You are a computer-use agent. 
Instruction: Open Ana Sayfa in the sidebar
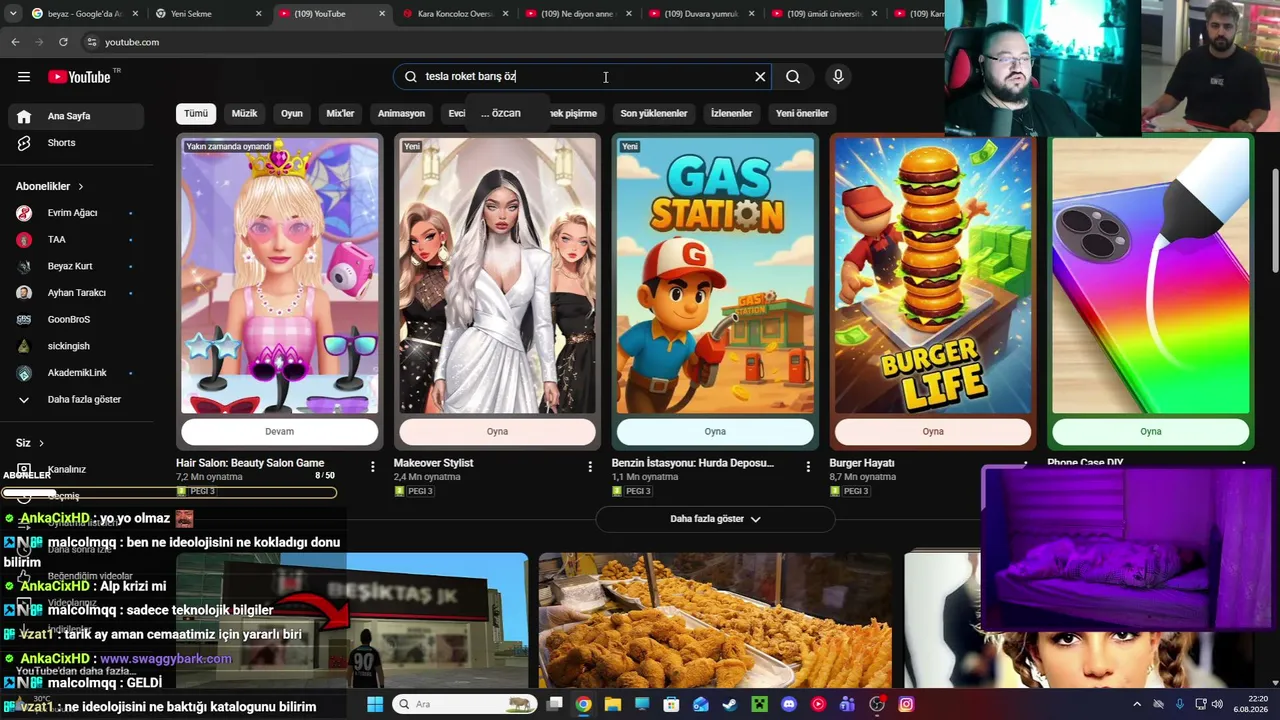coord(76,116)
